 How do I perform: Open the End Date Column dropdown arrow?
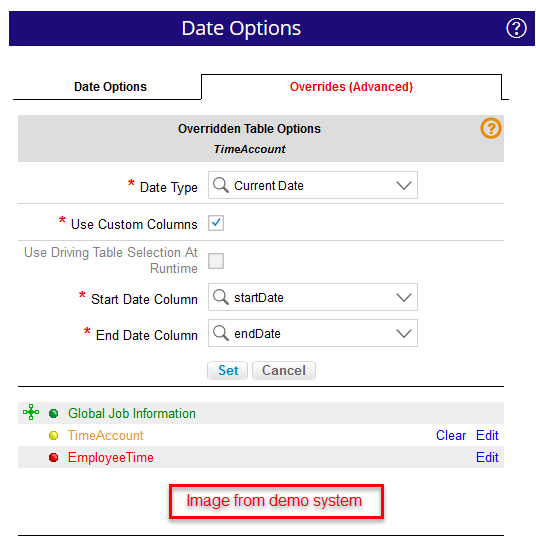[x=404, y=333]
